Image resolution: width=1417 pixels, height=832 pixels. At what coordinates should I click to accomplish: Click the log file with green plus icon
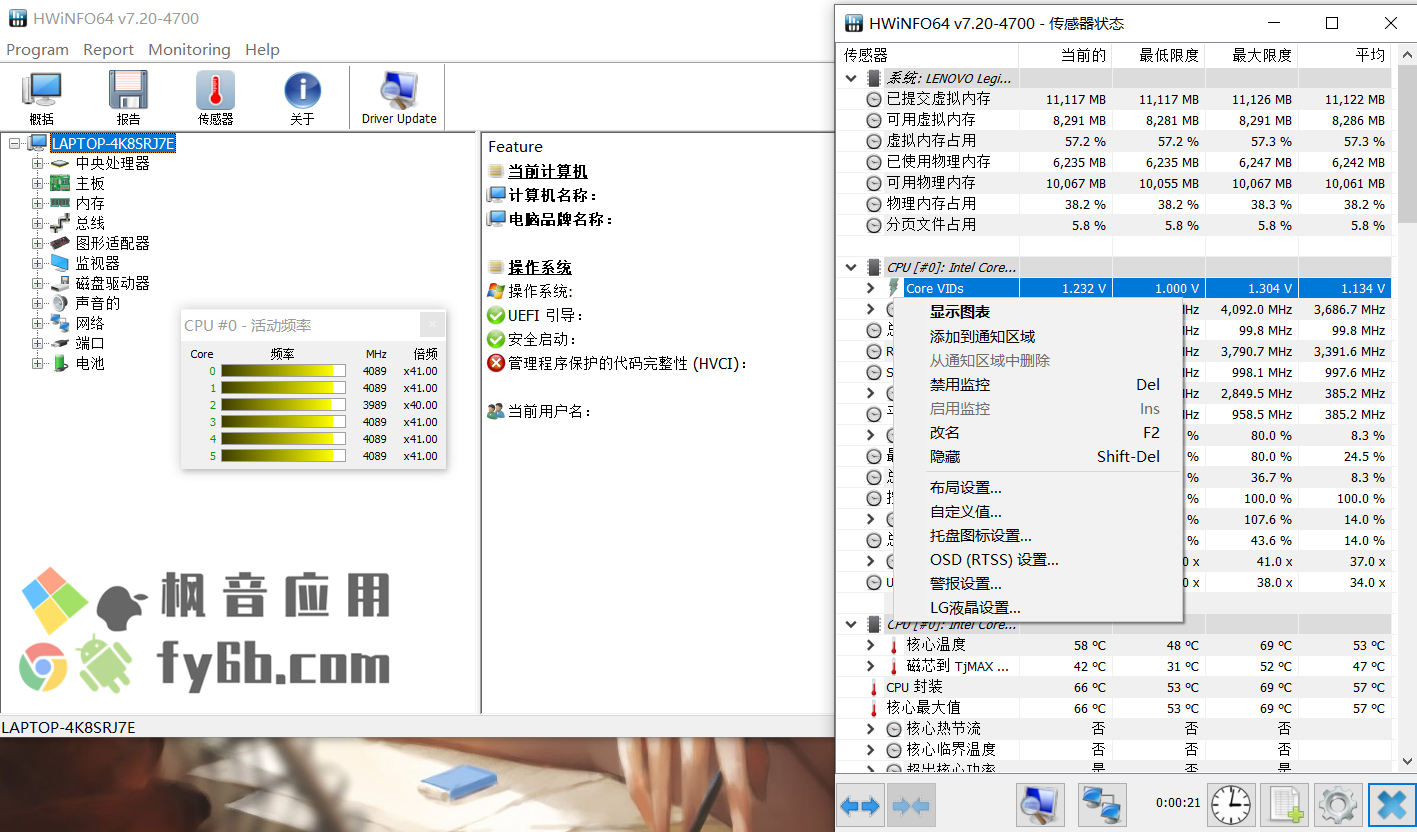click(x=1285, y=805)
